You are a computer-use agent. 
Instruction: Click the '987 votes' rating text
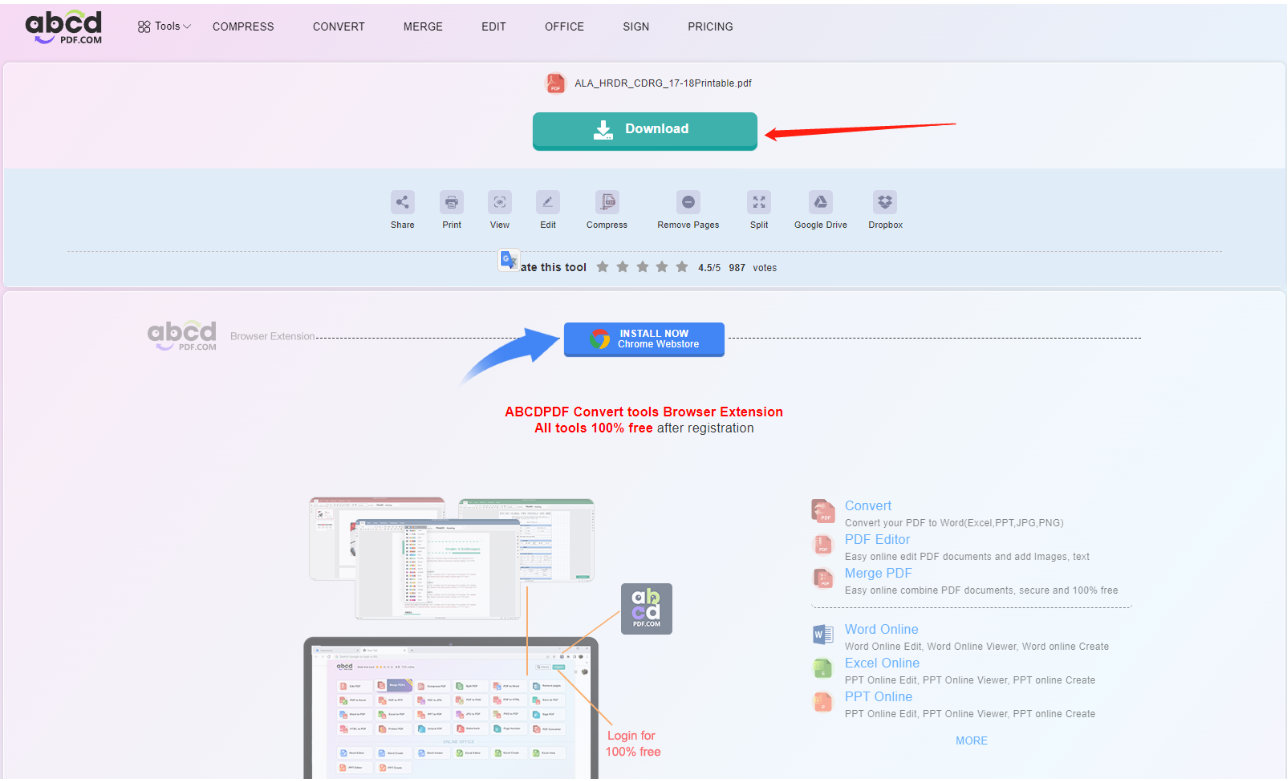pos(753,268)
